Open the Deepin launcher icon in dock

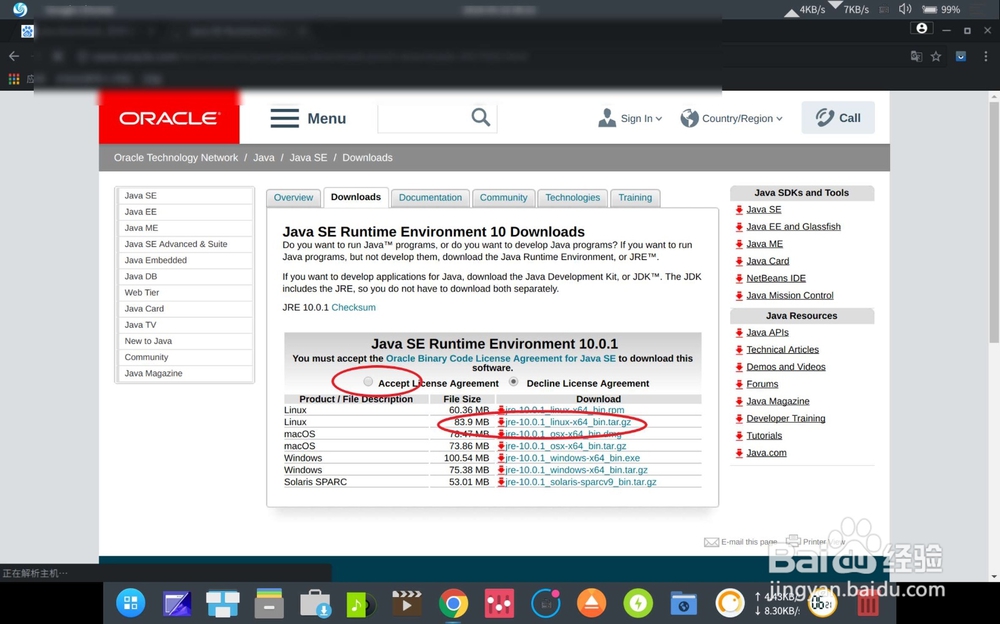click(131, 602)
